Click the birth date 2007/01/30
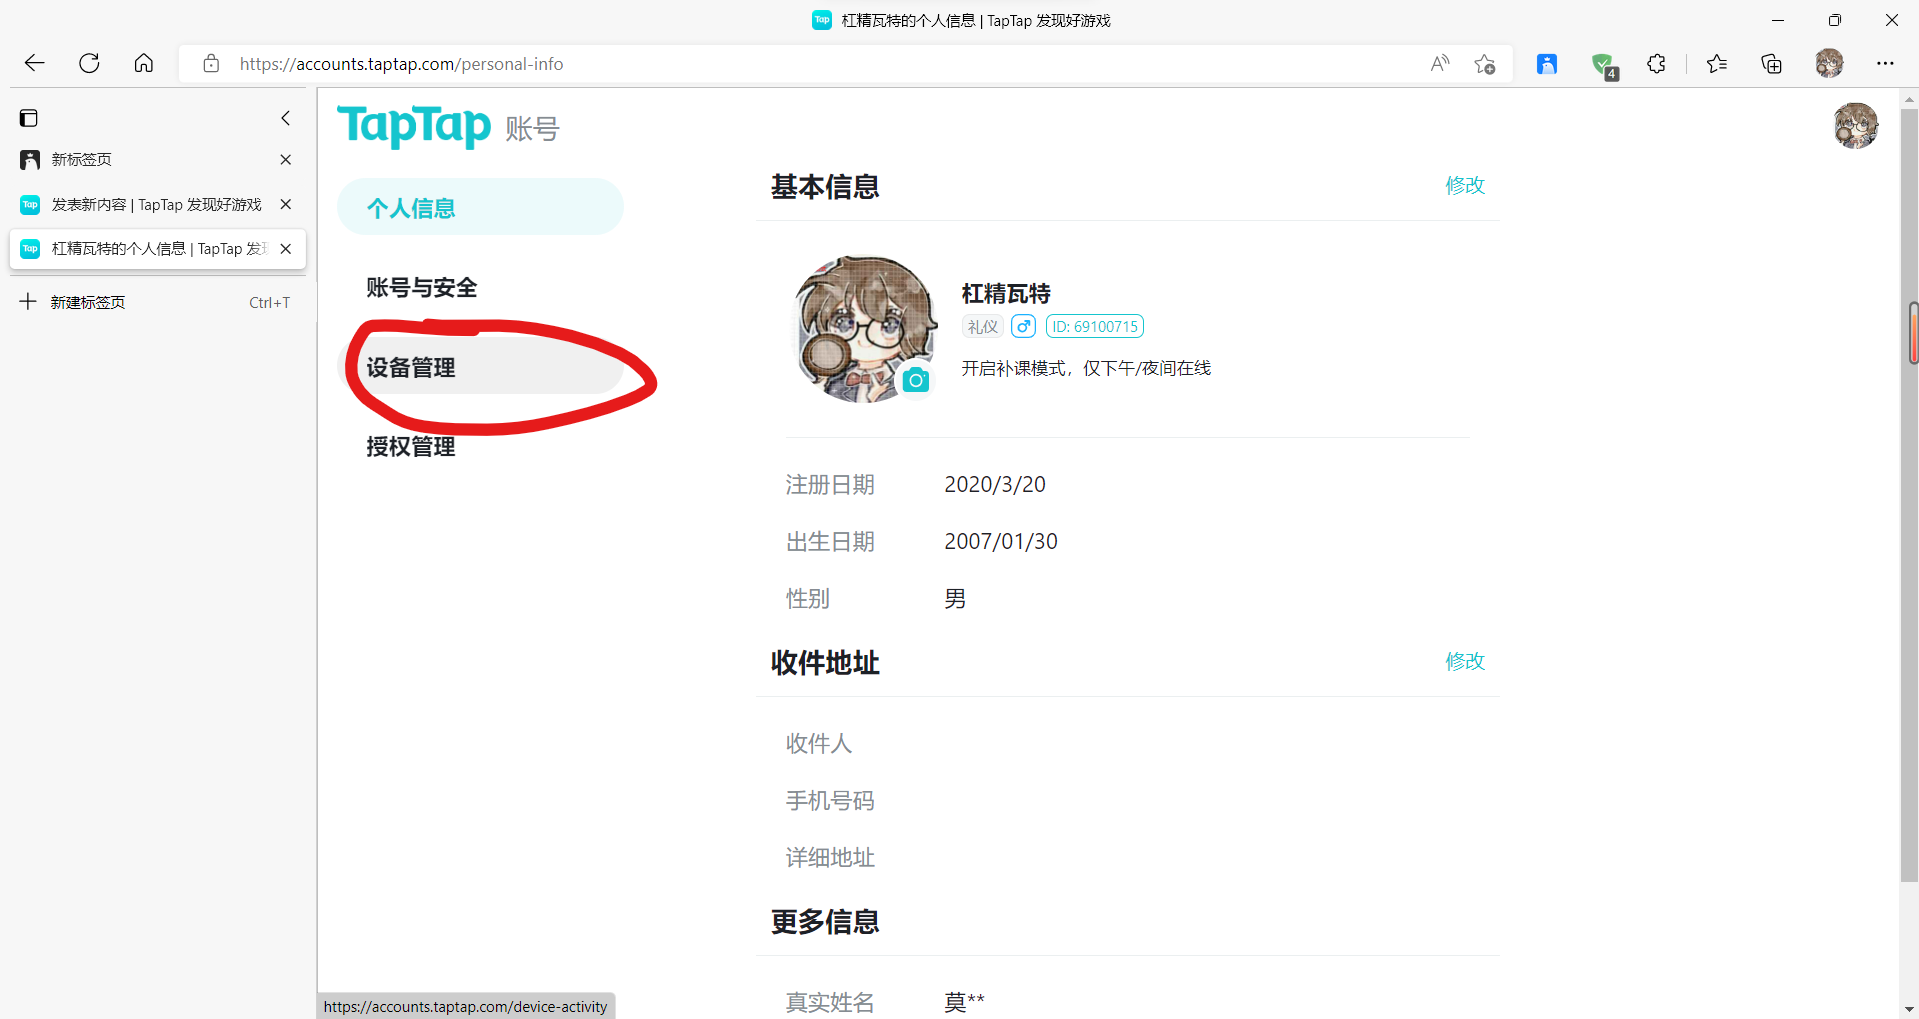This screenshot has height=1019, width=1919. (1001, 541)
